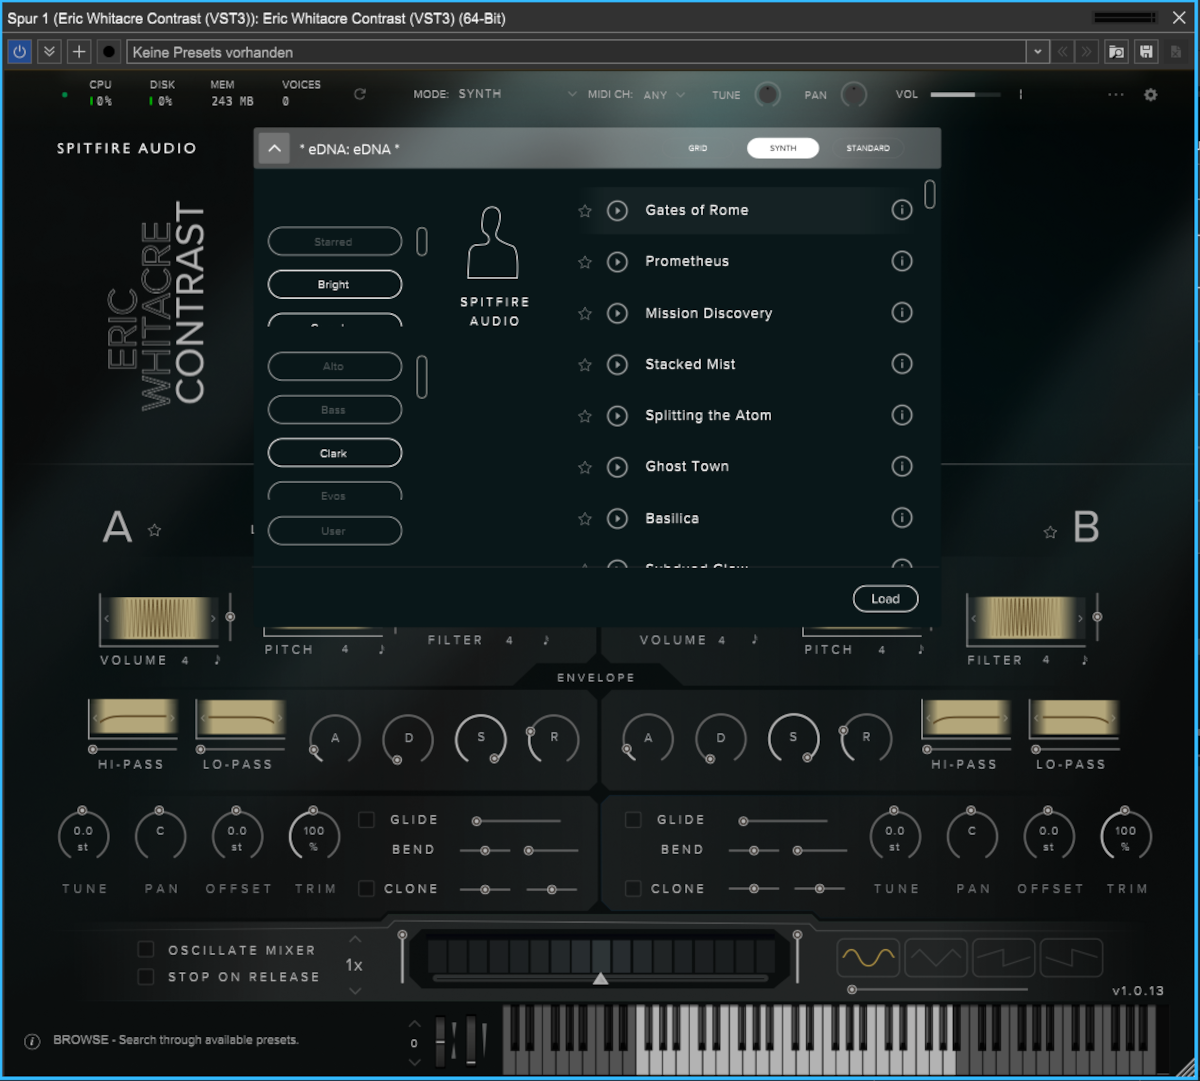The image size is (1200, 1081).
Task: Switch to the SYNTH view tab
Action: pyautogui.click(x=783, y=148)
